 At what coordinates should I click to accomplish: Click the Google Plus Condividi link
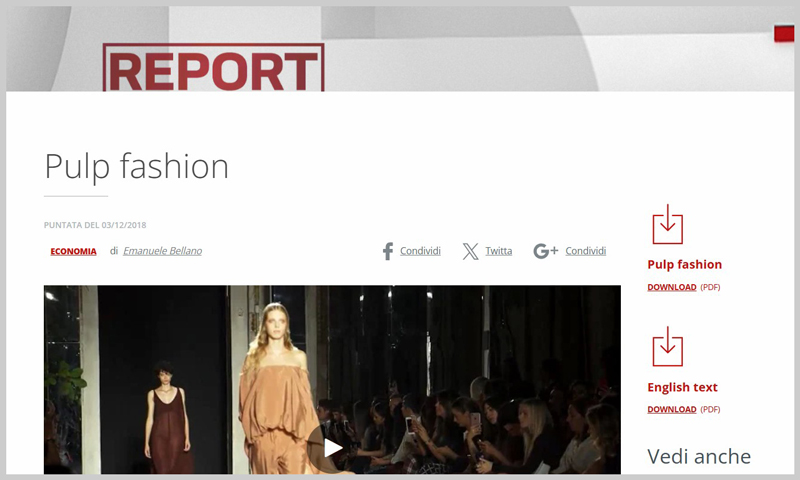[x=586, y=251]
